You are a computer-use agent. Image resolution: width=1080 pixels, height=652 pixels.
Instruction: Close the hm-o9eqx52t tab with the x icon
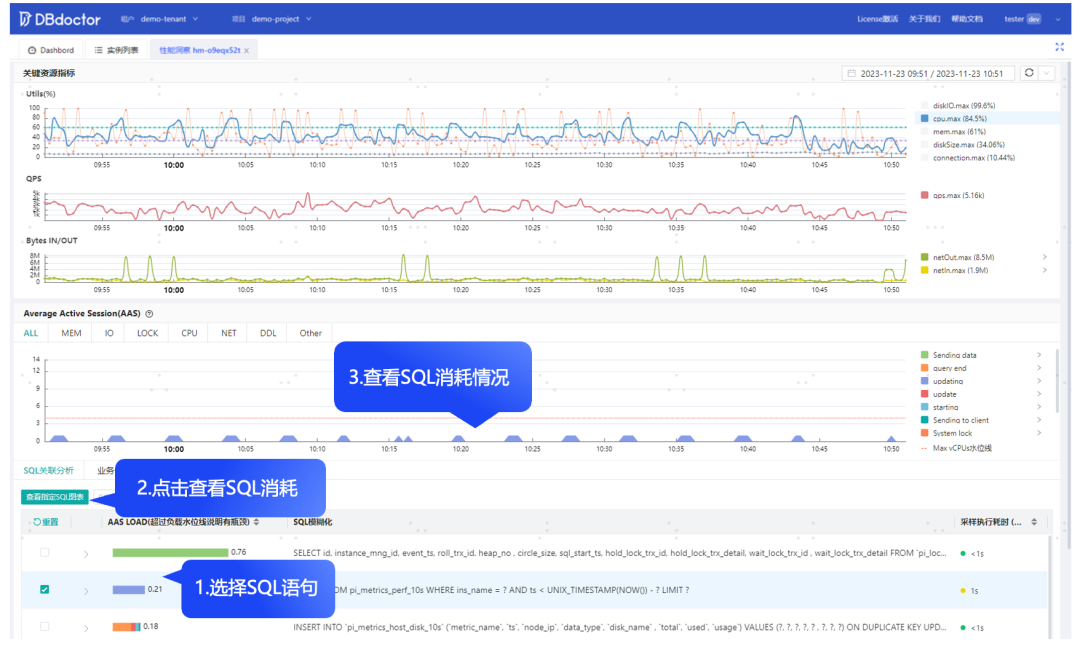247,51
